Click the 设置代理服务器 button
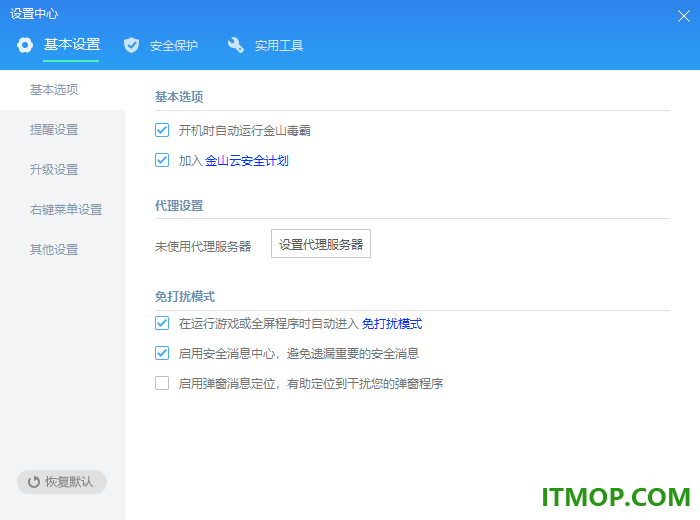This screenshot has width=700, height=520. tap(321, 244)
